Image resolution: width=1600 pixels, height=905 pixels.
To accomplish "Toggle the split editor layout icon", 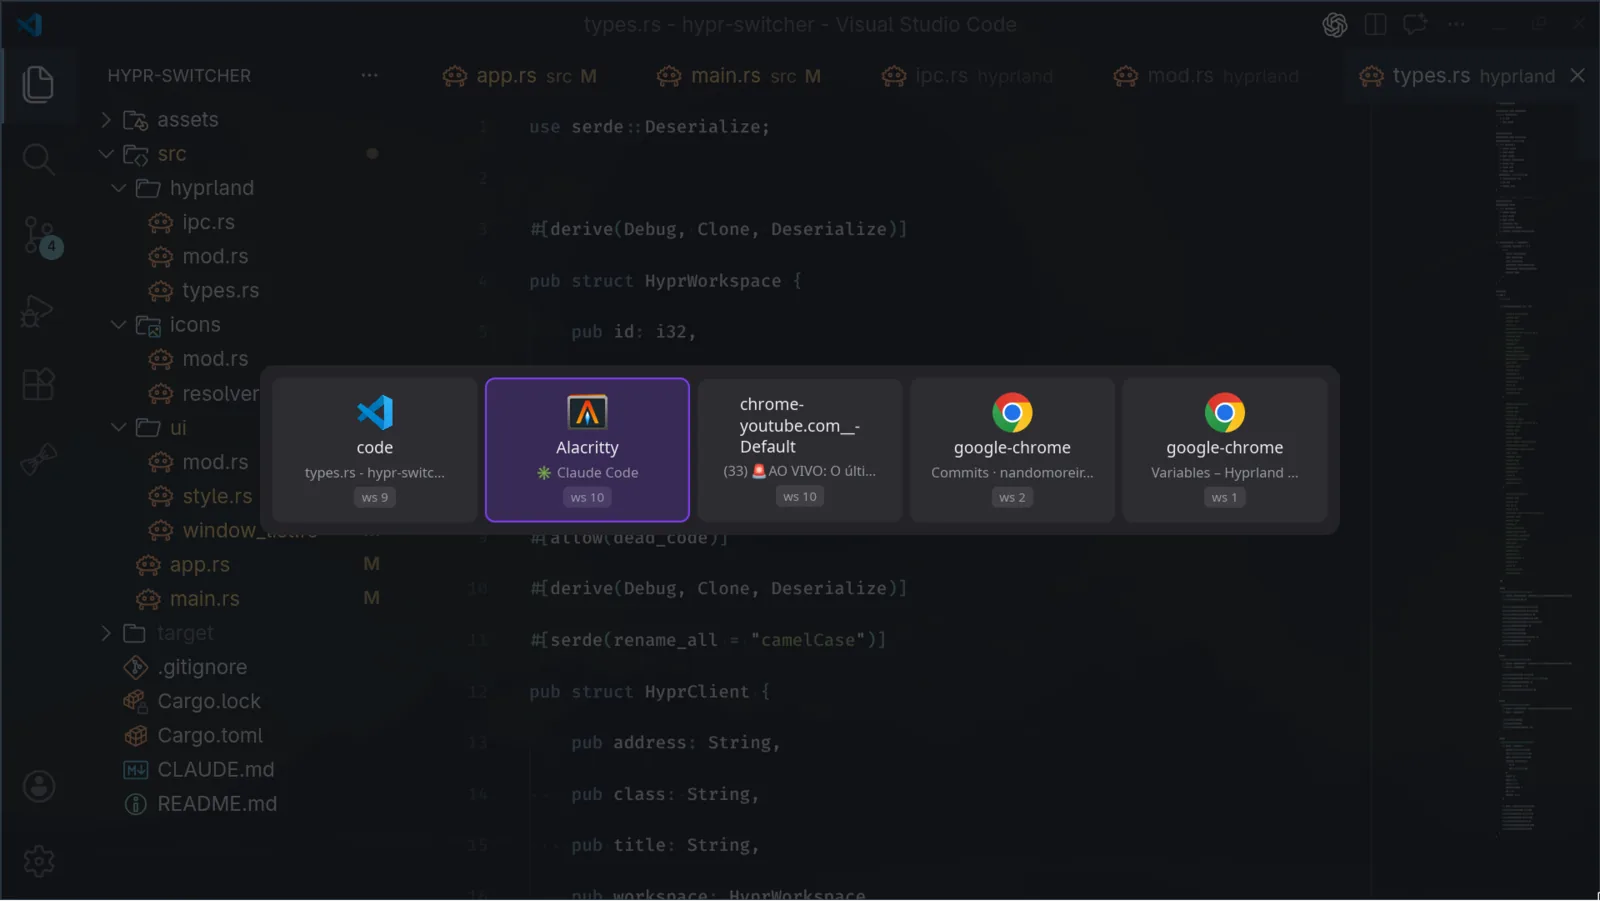I will click(1376, 25).
